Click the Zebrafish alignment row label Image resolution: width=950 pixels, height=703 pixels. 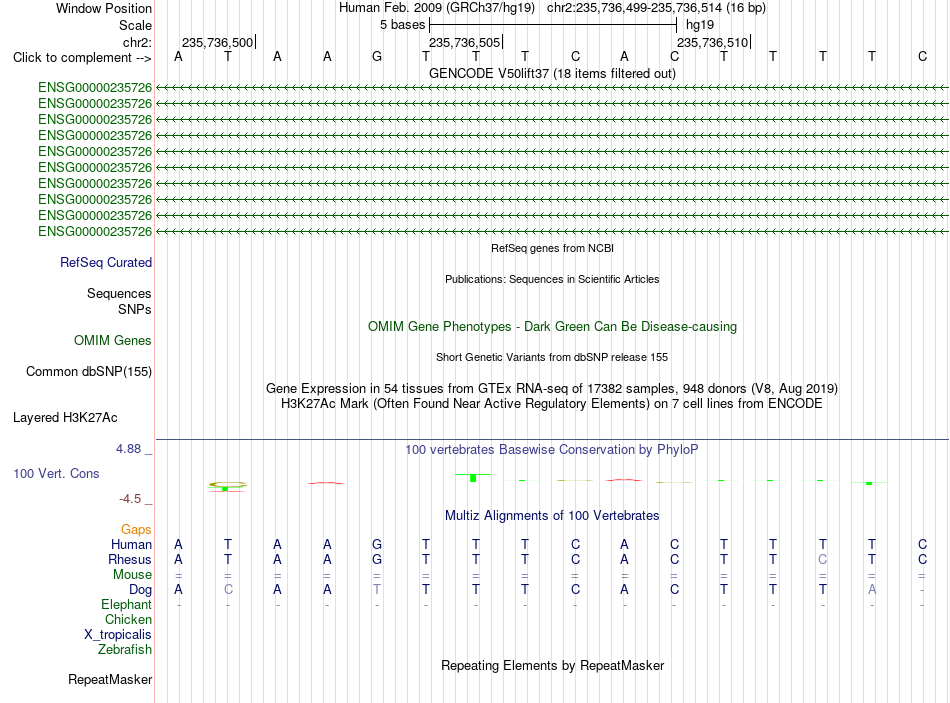(125, 649)
